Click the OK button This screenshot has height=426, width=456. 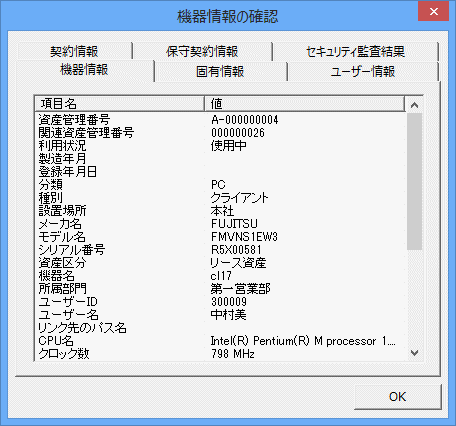coord(398,397)
